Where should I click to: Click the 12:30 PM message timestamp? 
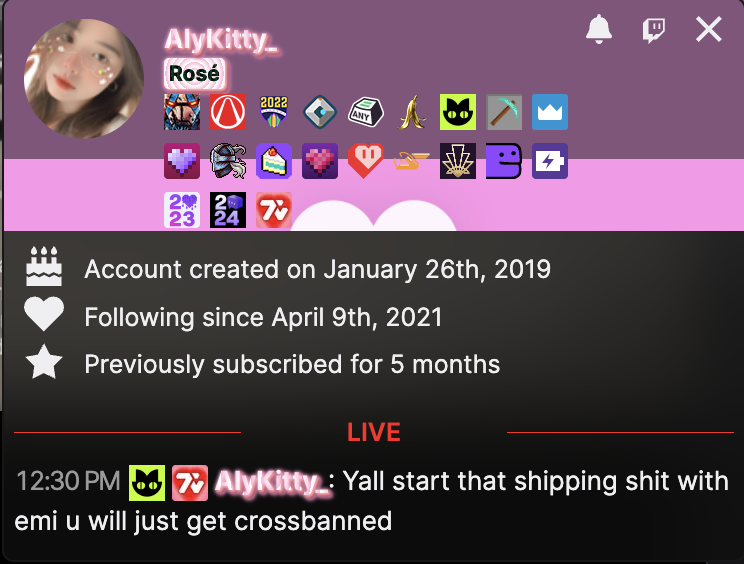(x=68, y=481)
